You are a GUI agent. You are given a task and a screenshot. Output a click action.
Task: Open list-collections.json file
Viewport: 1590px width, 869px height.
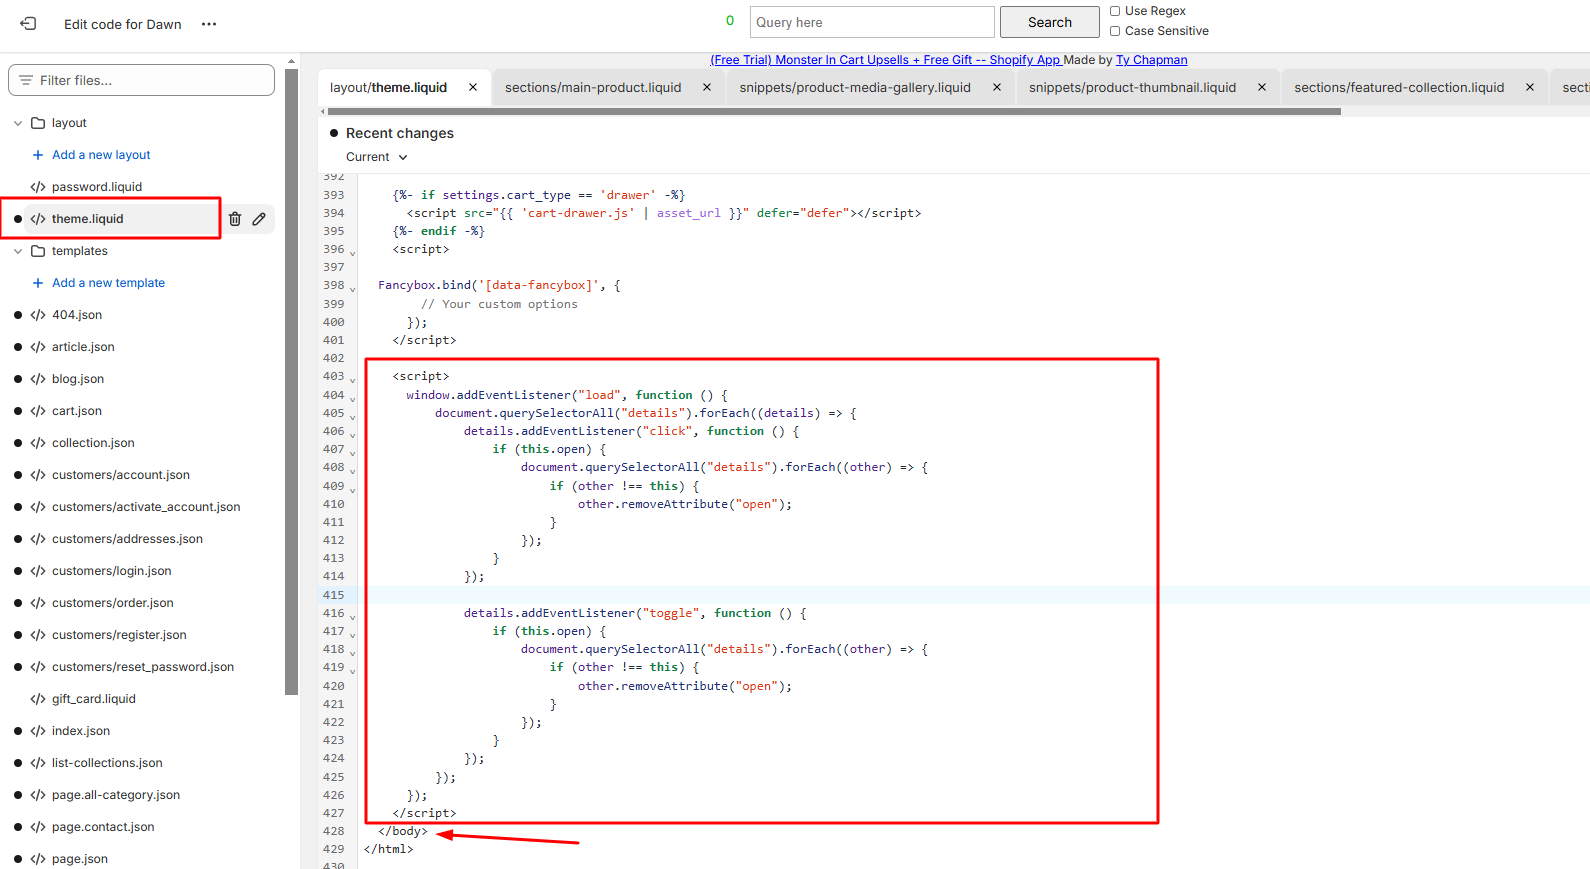[x=107, y=763]
